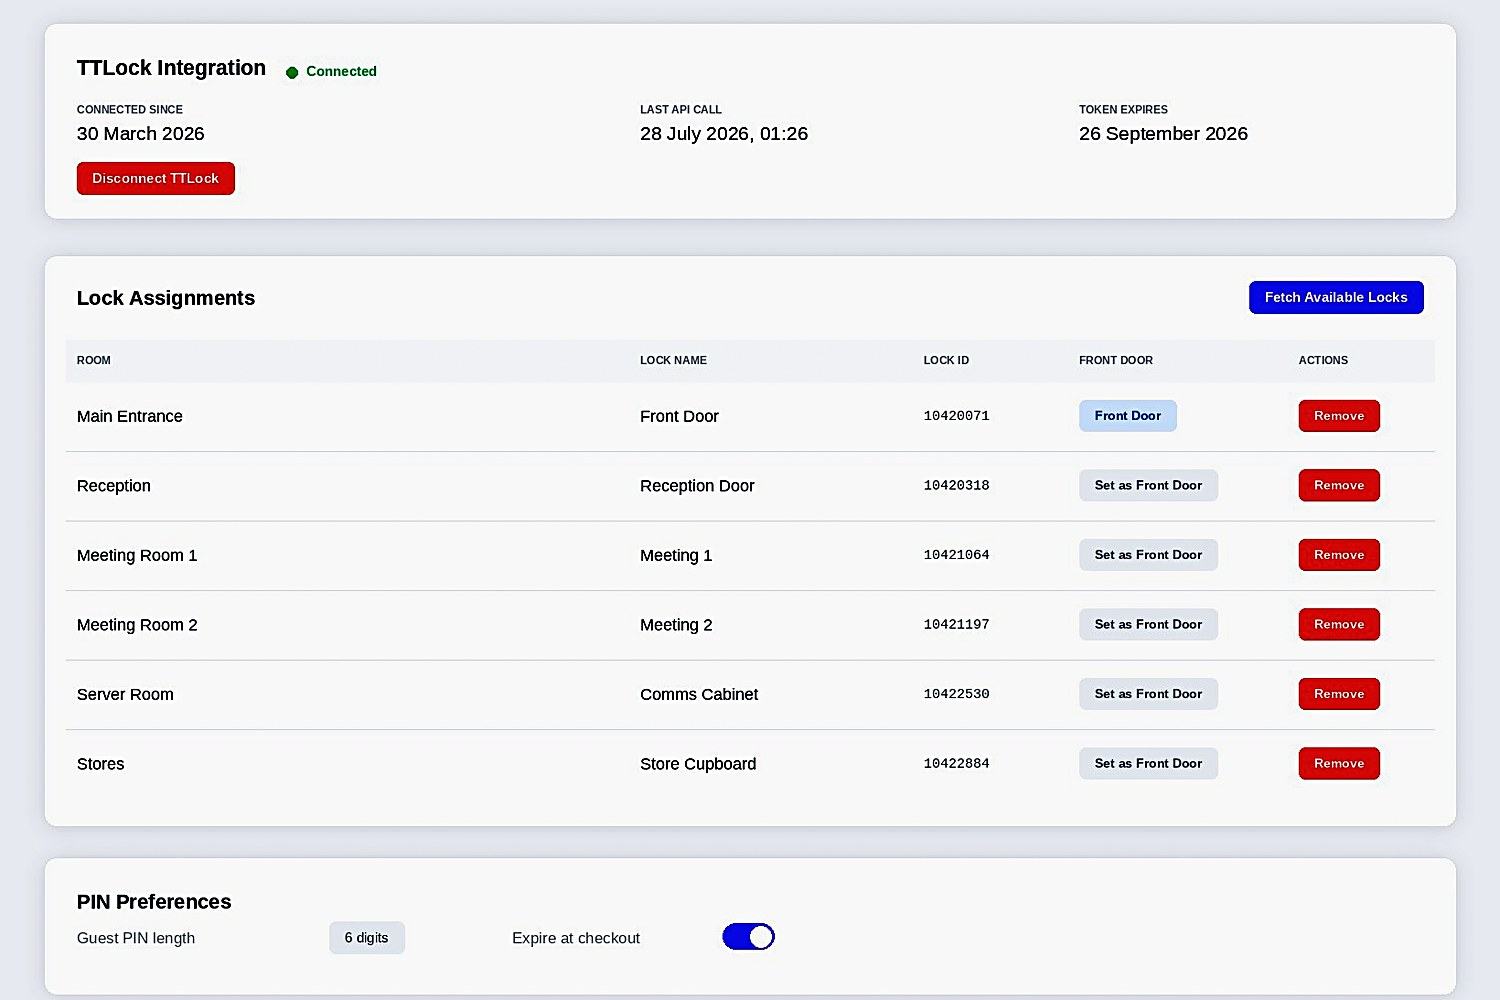Image resolution: width=1500 pixels, height=1000 pixels.
Task: Remove the Meeting Room 1 assignment
Action: [x=1339, y=555]
